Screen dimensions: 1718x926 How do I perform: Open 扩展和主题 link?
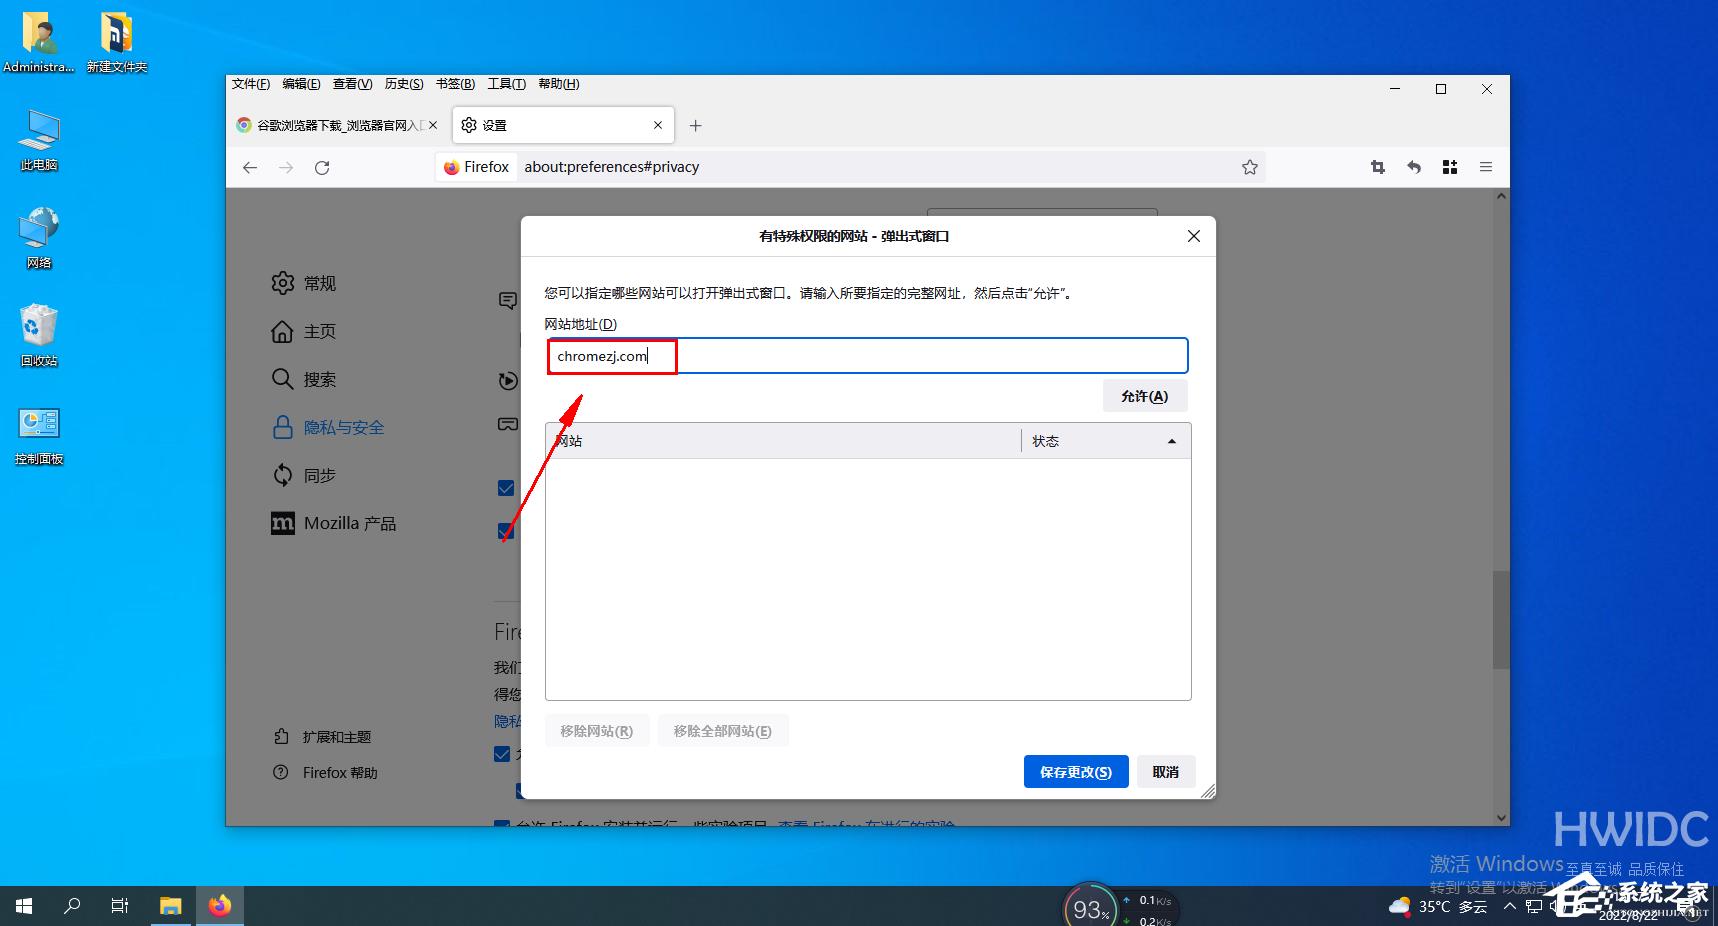coord(322,737)
